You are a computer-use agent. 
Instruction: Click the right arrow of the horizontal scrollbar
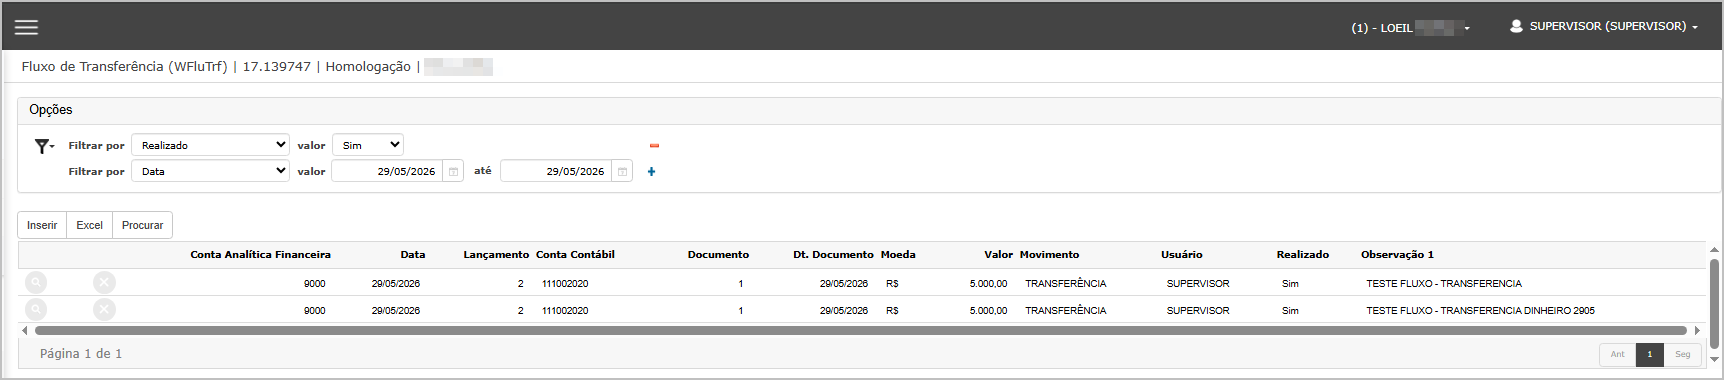tap(1697, 330)
